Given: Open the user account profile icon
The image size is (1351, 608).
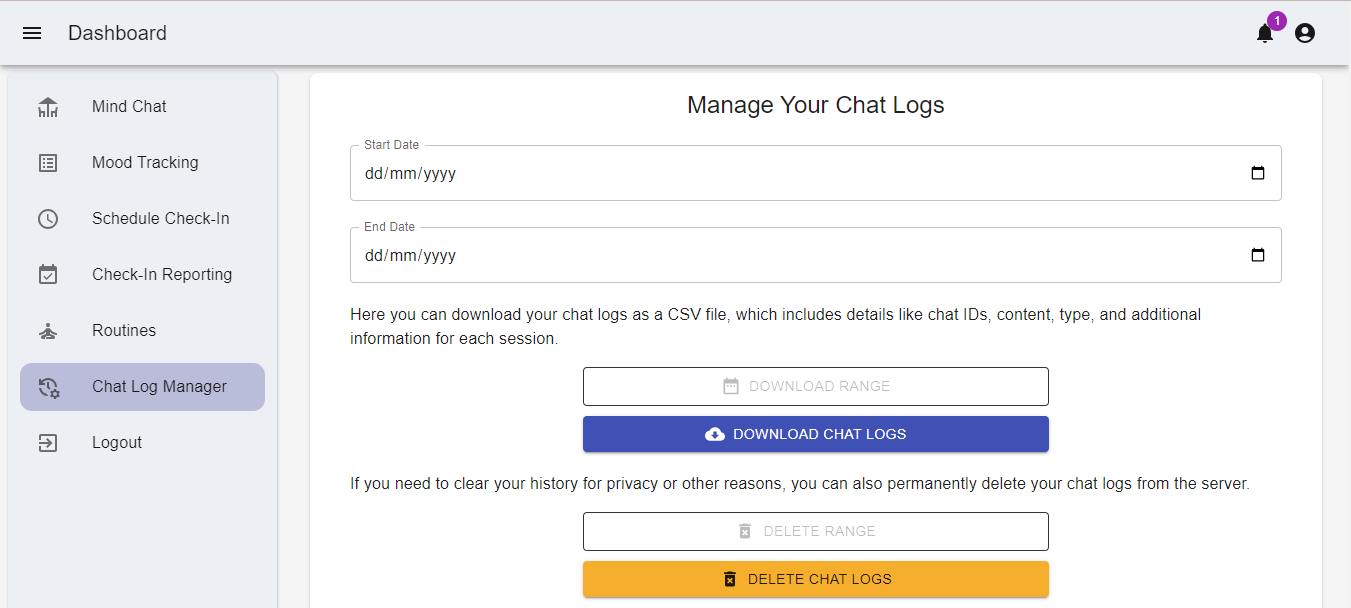Looking at the screenshot, I should (1305, 33).
